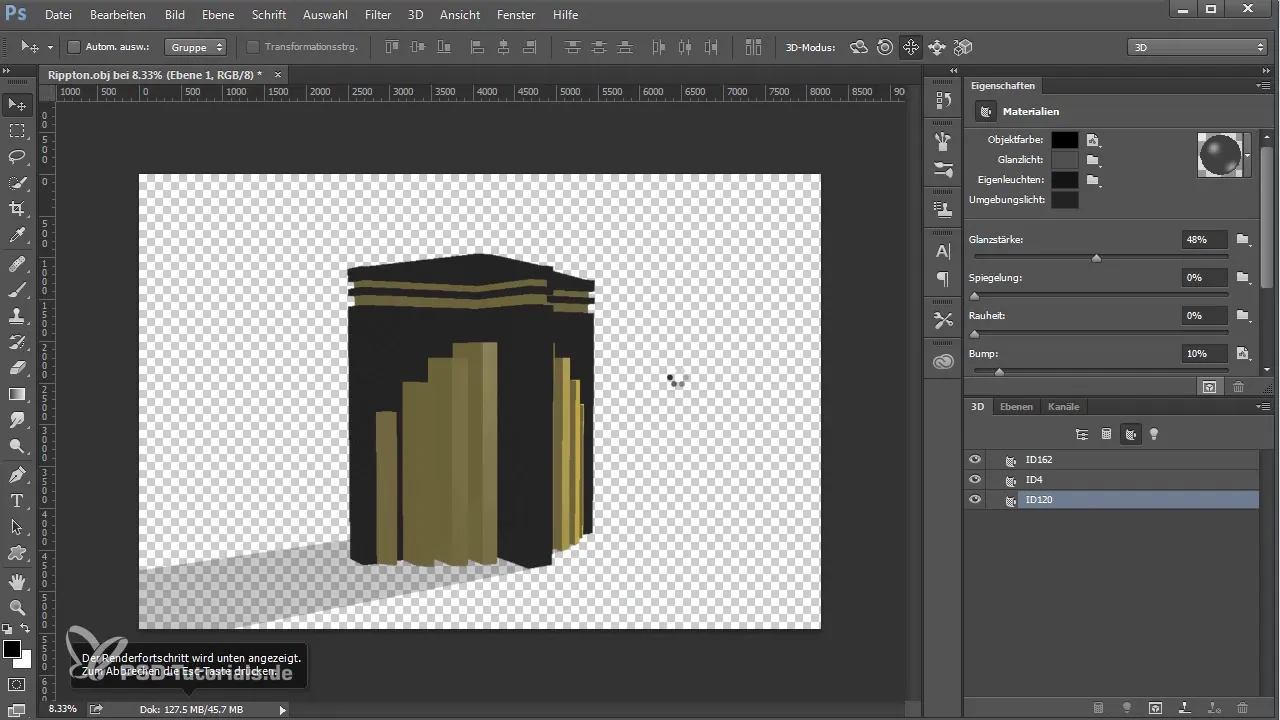Select the Crop tool
1280x720 pixels.
(x=17, y=209)
